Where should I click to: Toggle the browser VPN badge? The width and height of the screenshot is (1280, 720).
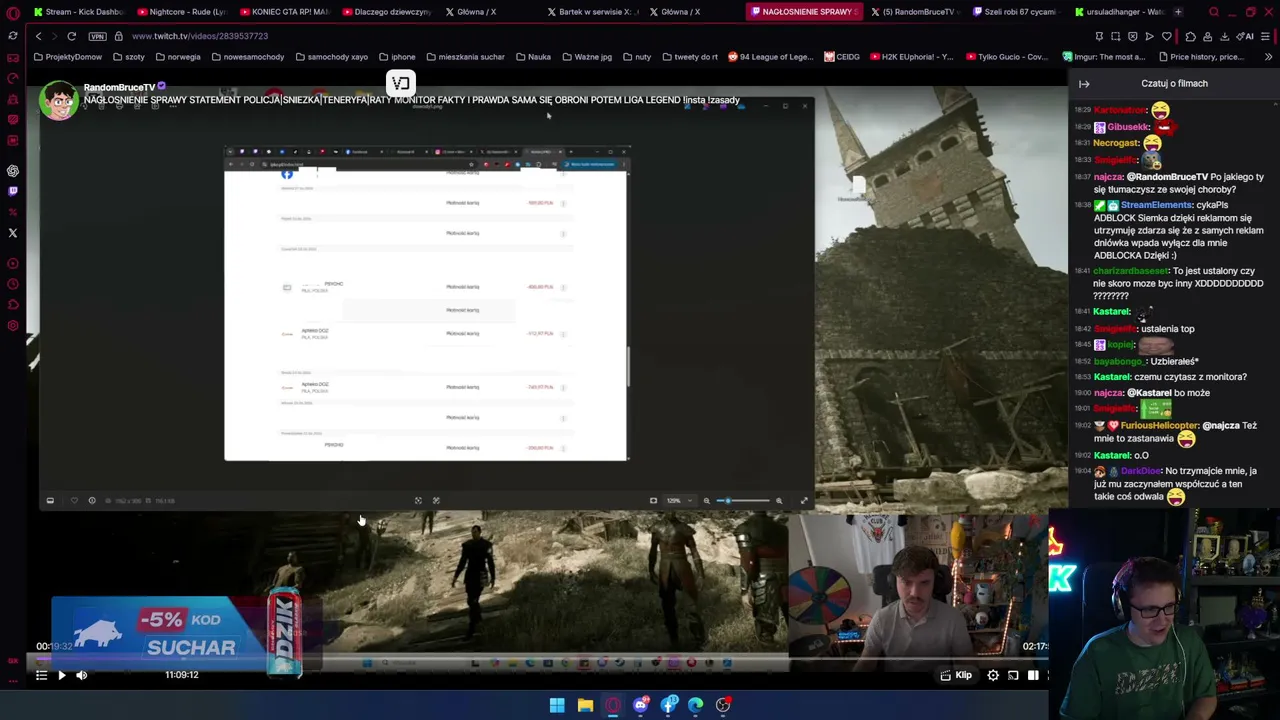coord(97,36)
